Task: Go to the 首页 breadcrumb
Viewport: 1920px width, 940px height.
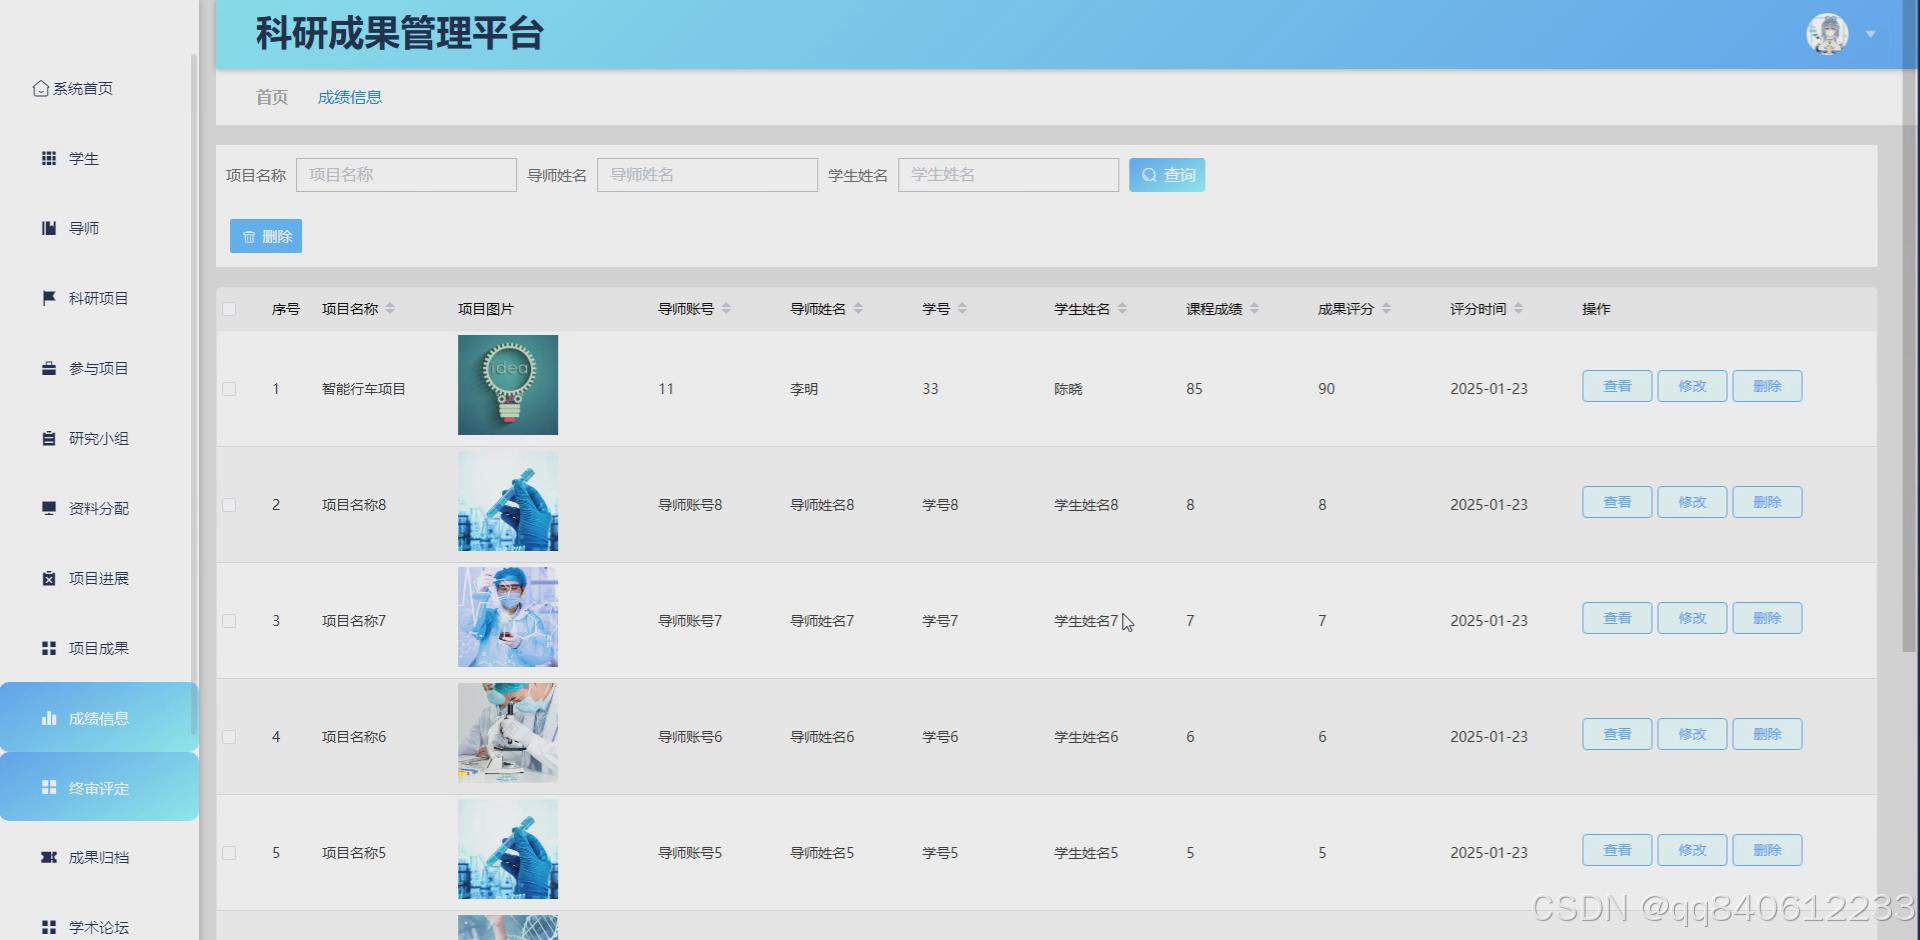Action: 272,97
